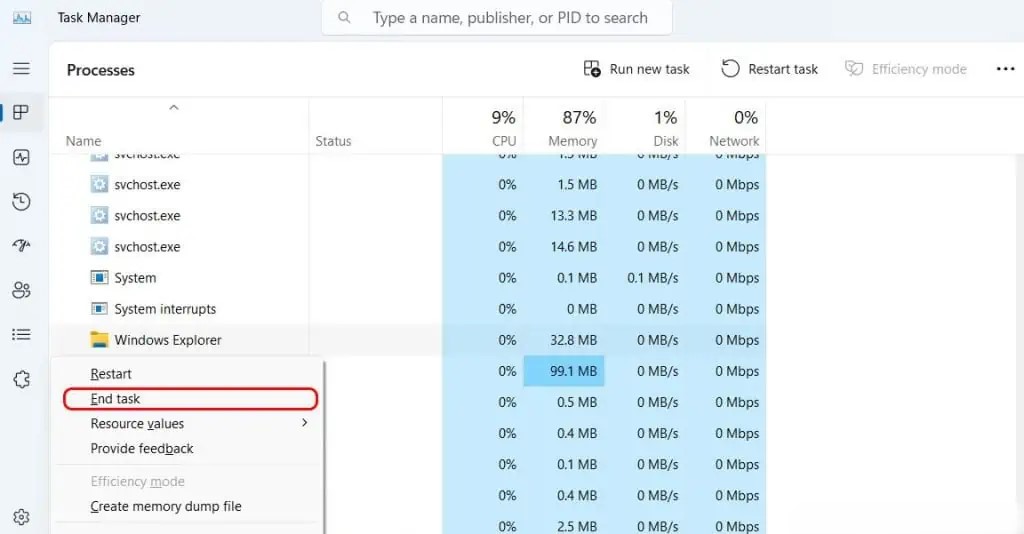
Task: Click icon of svchost.exe using 14.6 MB
Action: point(99,247)
